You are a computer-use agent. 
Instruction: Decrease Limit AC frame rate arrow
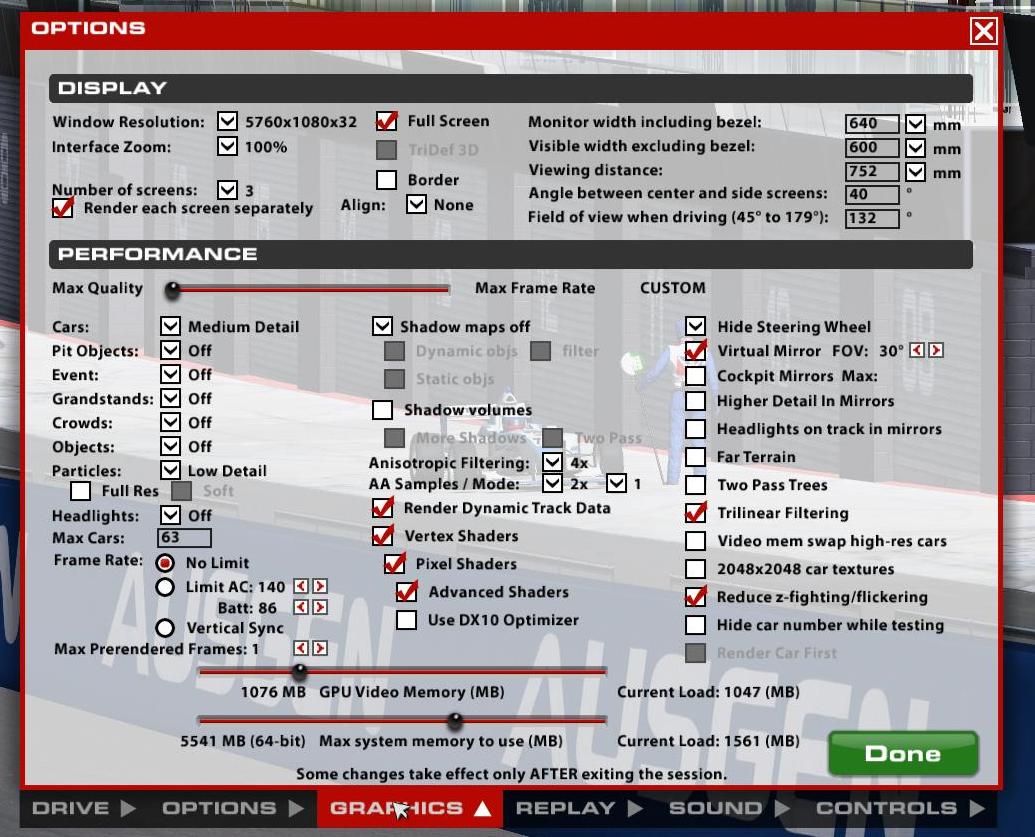(x=301, y=587)
